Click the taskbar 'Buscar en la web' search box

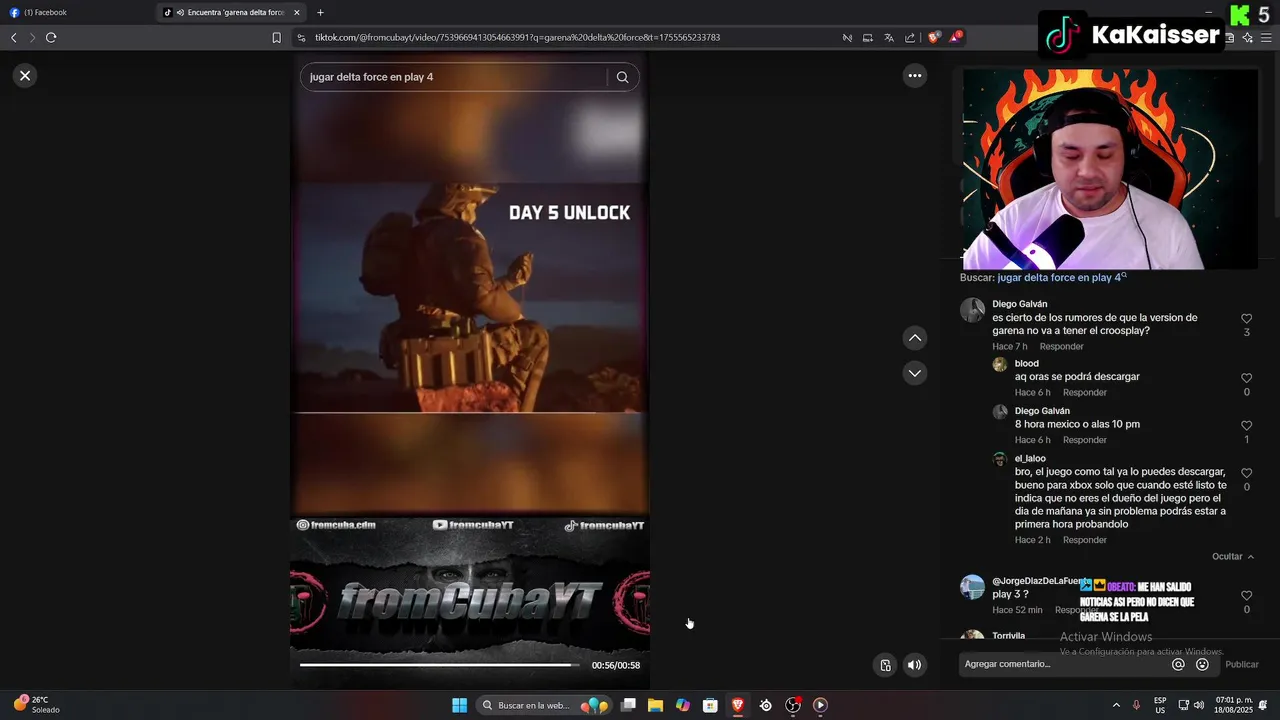click(x=543, y=705)
